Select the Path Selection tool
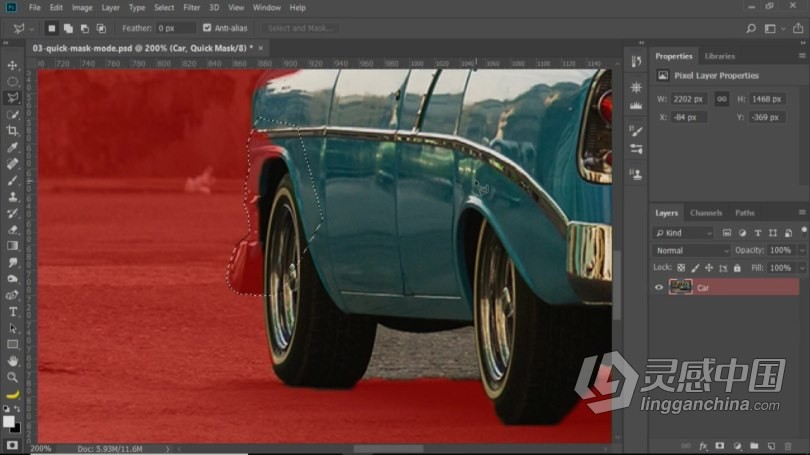The height and width of the screenshot is (455, 810). coord(12,328)
